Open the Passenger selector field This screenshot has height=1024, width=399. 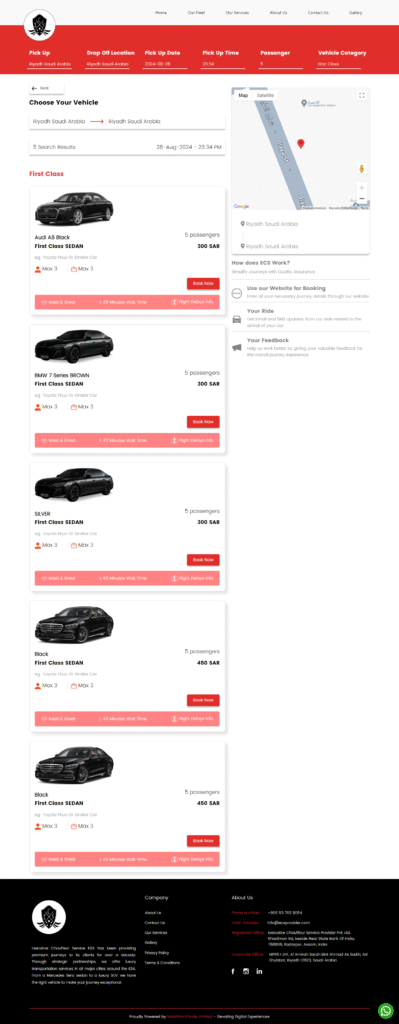pos(281,64)
